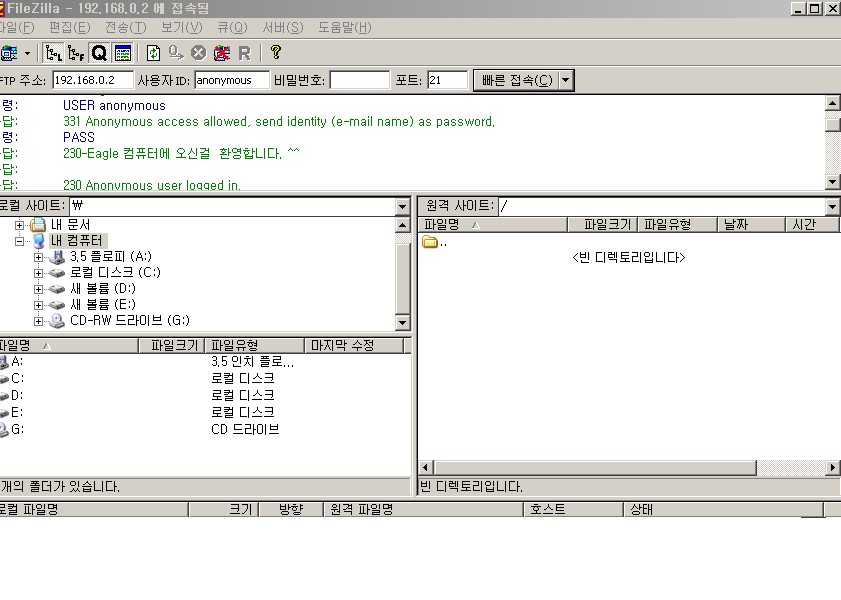Open the 서버(S) menu

[283, 27]
